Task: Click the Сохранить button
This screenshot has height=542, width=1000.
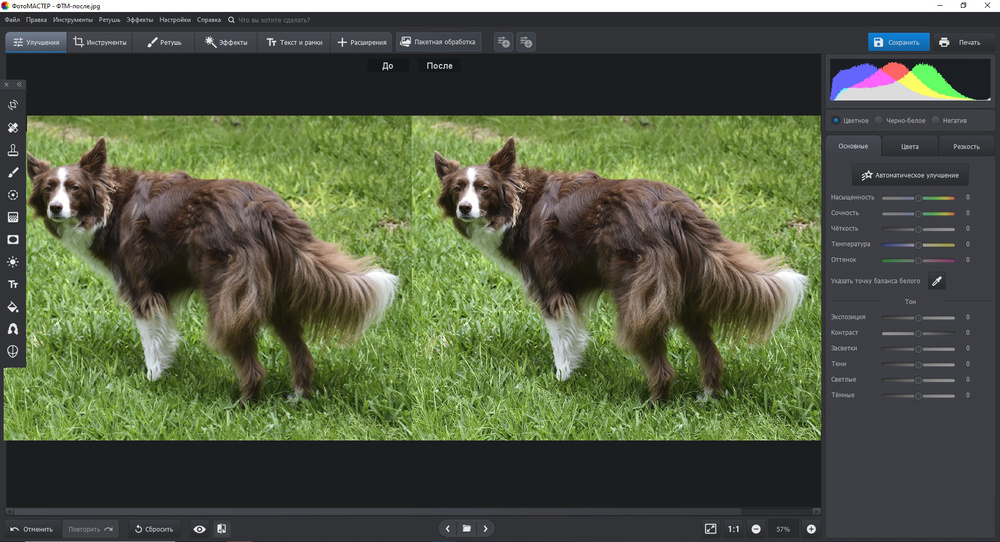Action: coord(897,42)
